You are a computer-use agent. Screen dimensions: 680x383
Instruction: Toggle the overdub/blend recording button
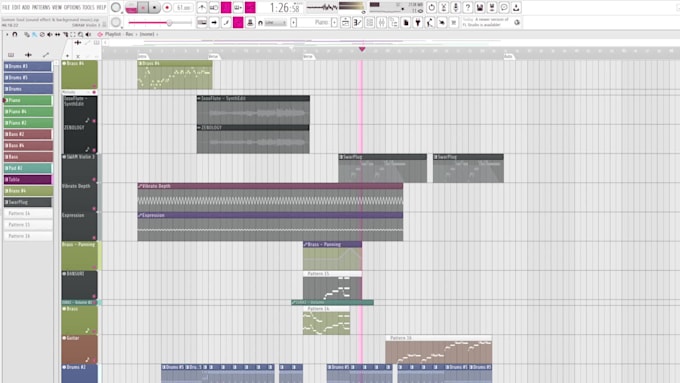click(x=238, y=7)
